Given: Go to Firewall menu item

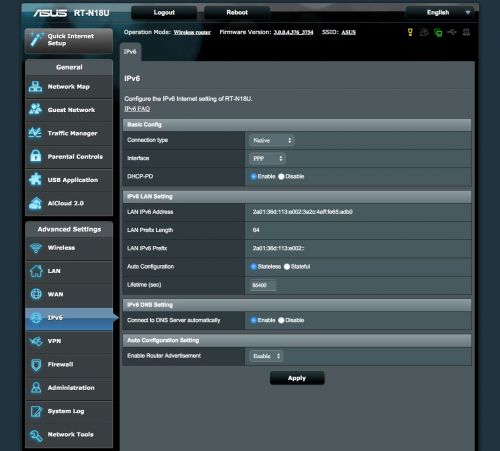Looking at the screenshot, I should pos(69,365).
